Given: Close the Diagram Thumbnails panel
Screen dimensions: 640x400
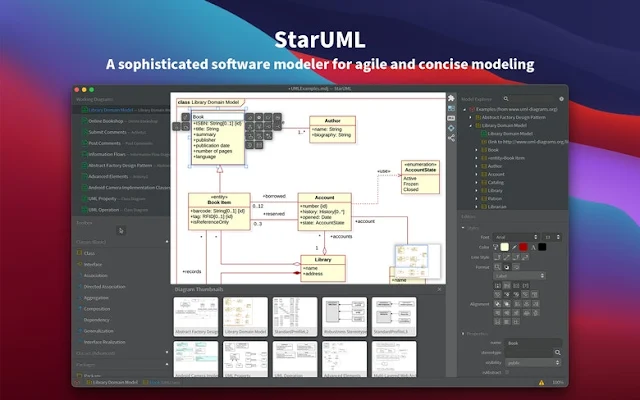Looking at the screenshot, I should tap(439, 289).
